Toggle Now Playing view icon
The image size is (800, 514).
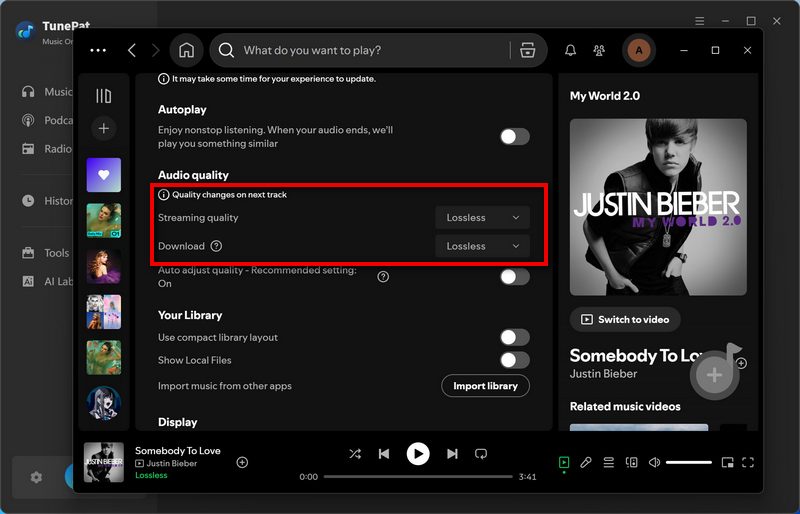pyautogui.click(x=564, y=462)
